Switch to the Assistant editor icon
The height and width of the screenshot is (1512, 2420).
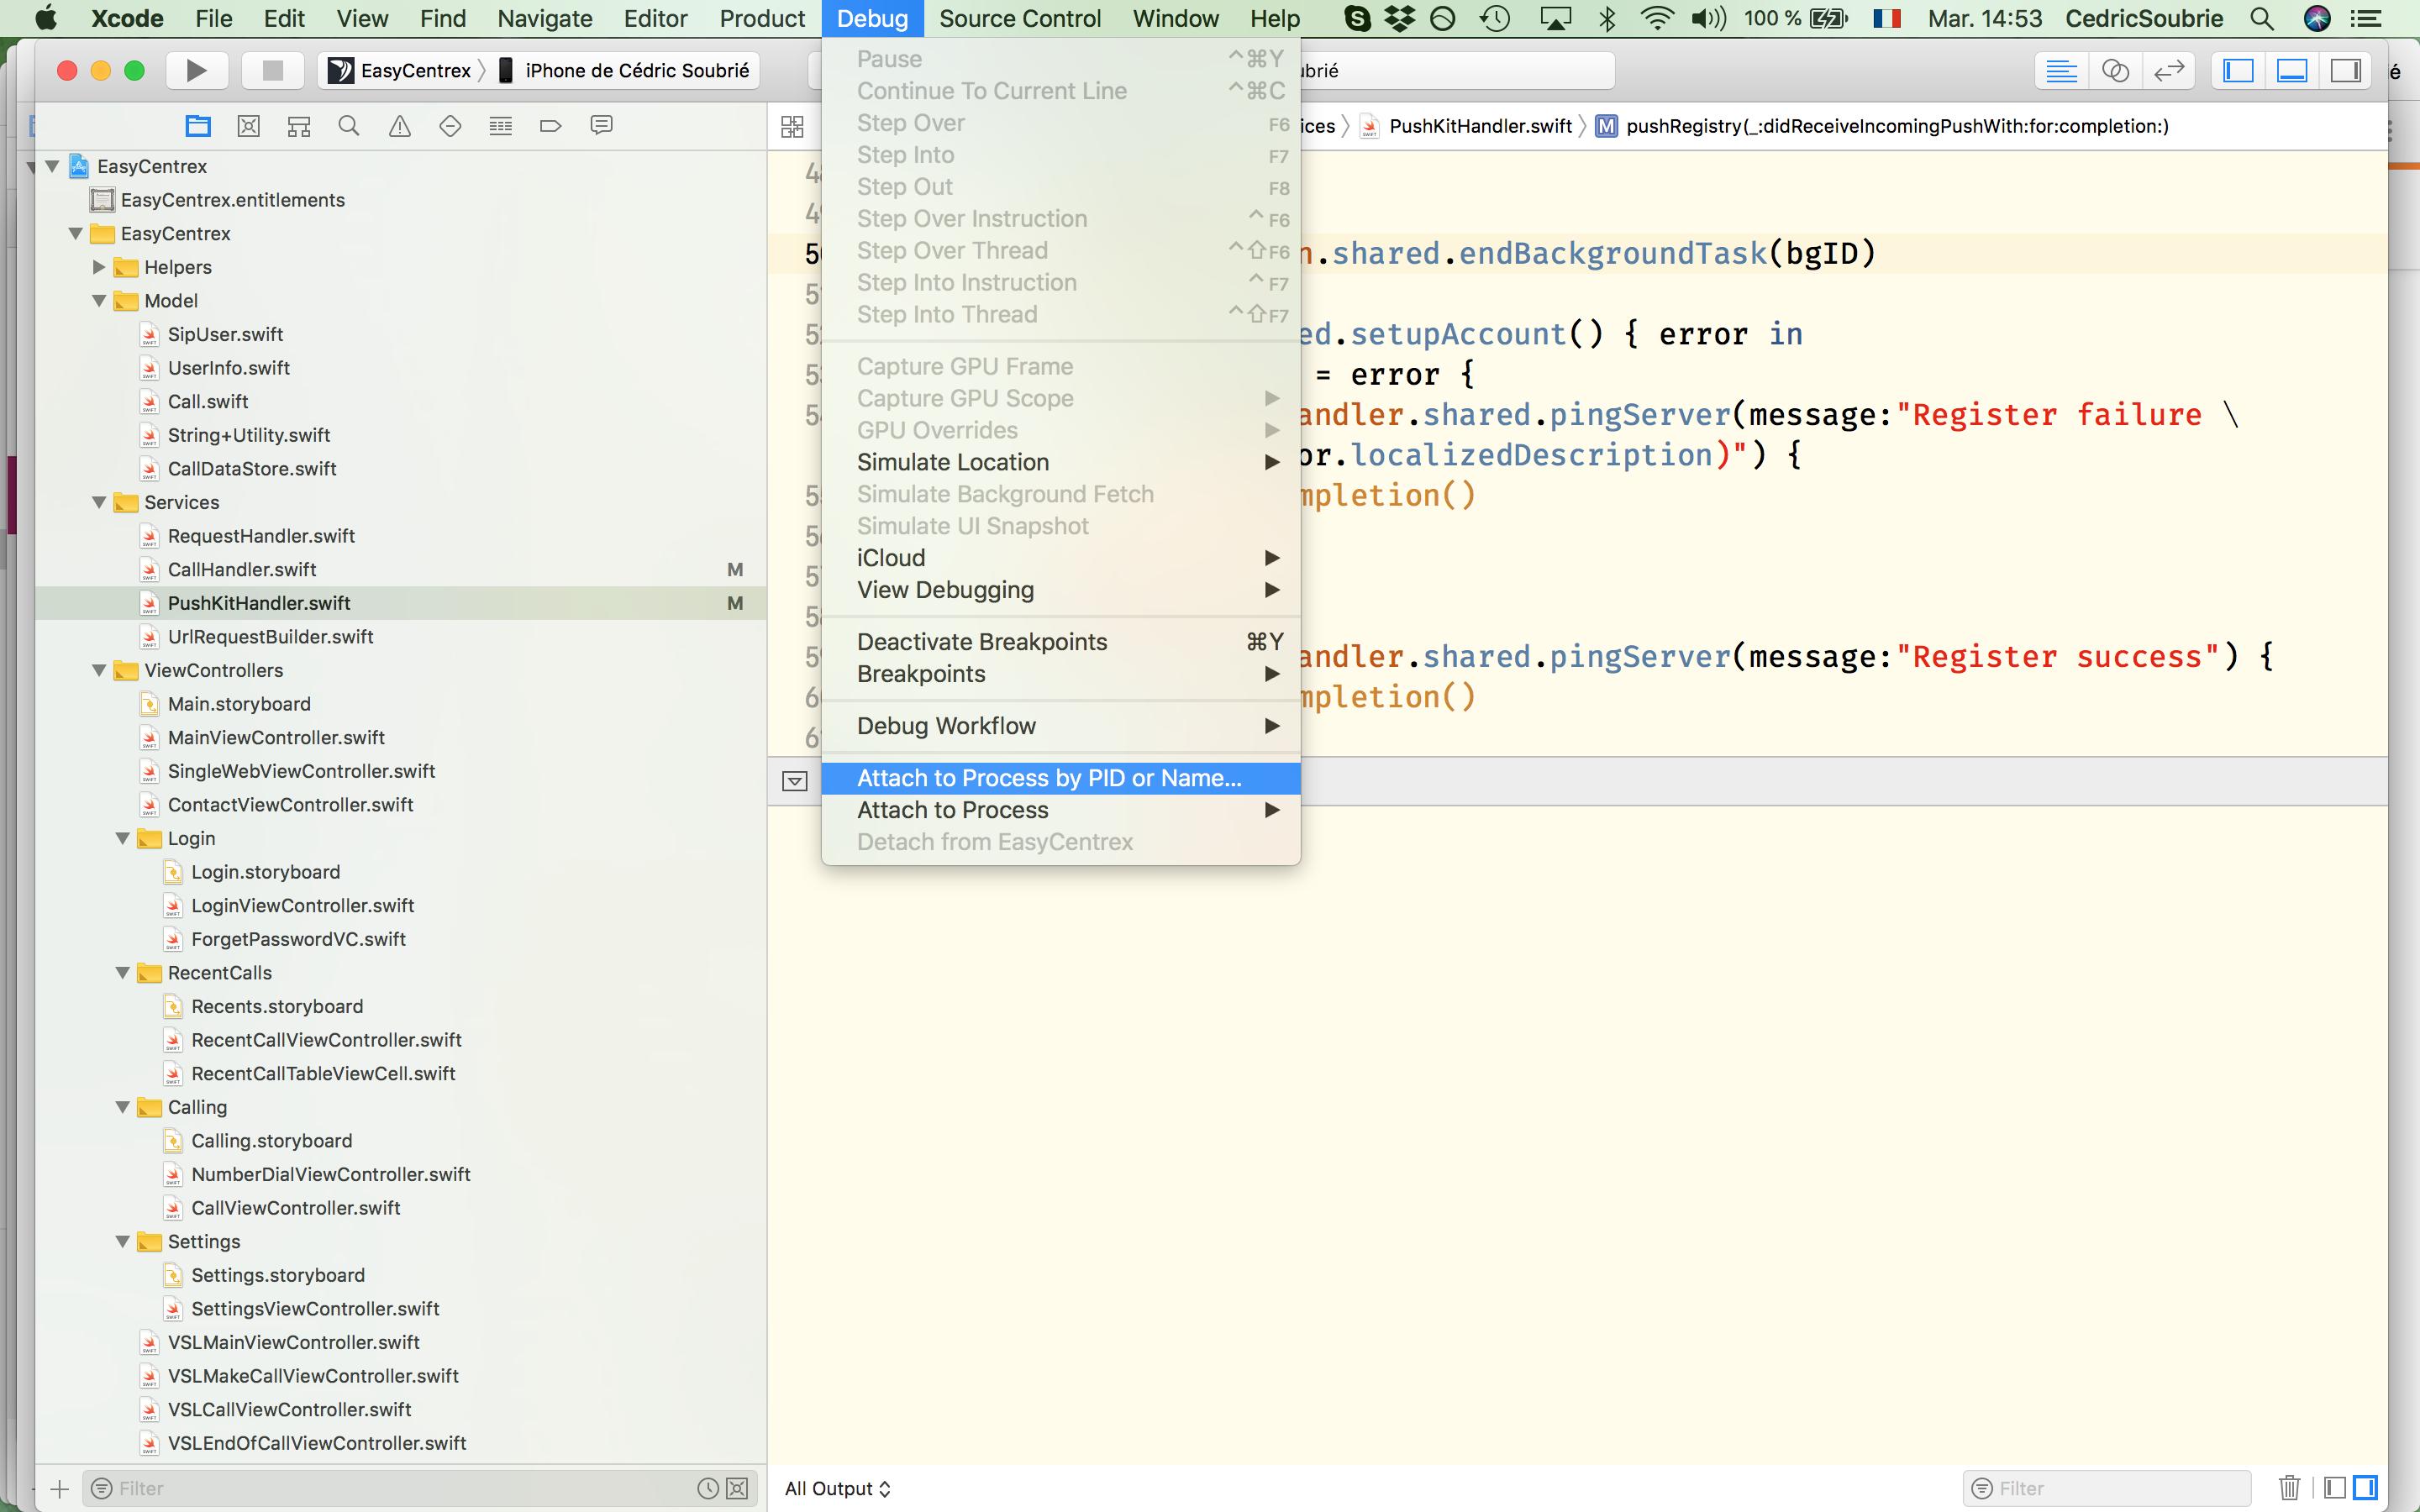[x=2114, y=71]
